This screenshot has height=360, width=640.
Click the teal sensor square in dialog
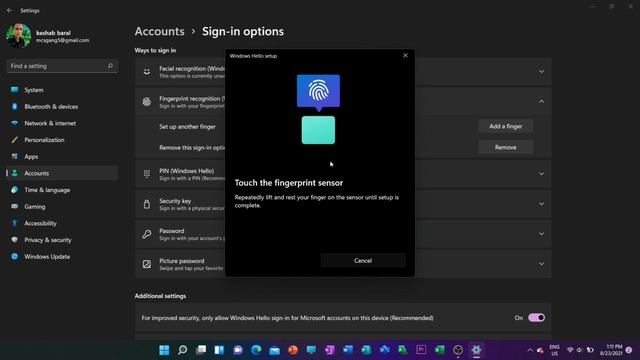318,130
